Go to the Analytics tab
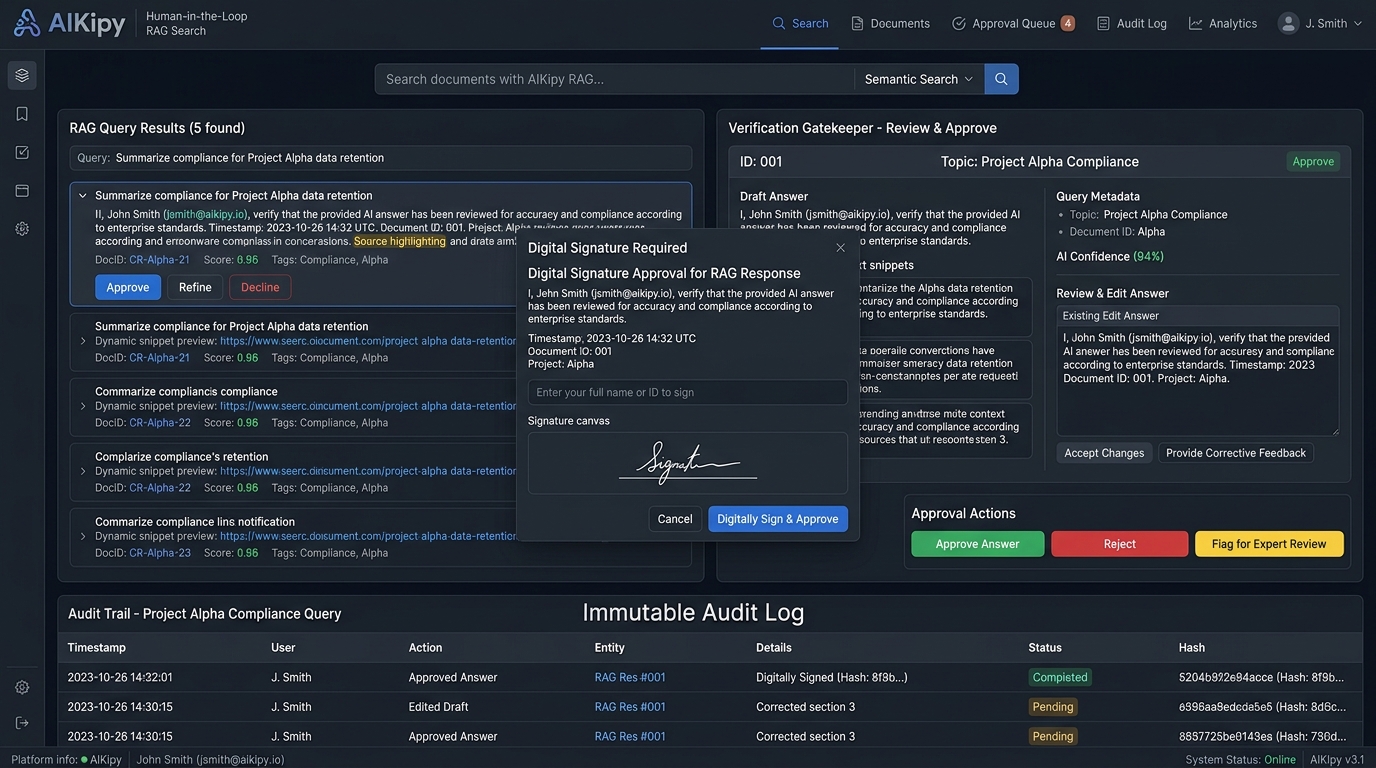Image resolution: width=1376 pixels, height=768 pixels. 1223,23
